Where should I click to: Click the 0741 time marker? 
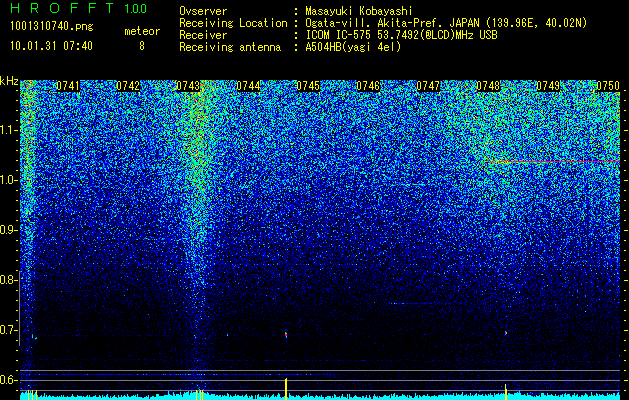click(x=68, y=86)
